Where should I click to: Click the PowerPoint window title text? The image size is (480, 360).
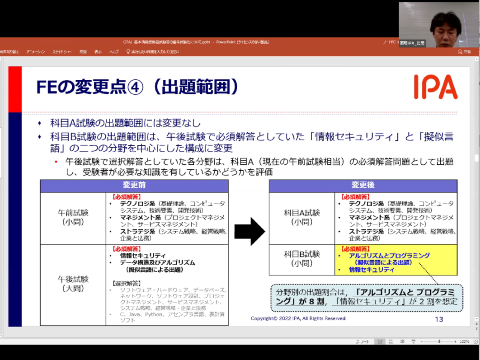pos(196,42)
